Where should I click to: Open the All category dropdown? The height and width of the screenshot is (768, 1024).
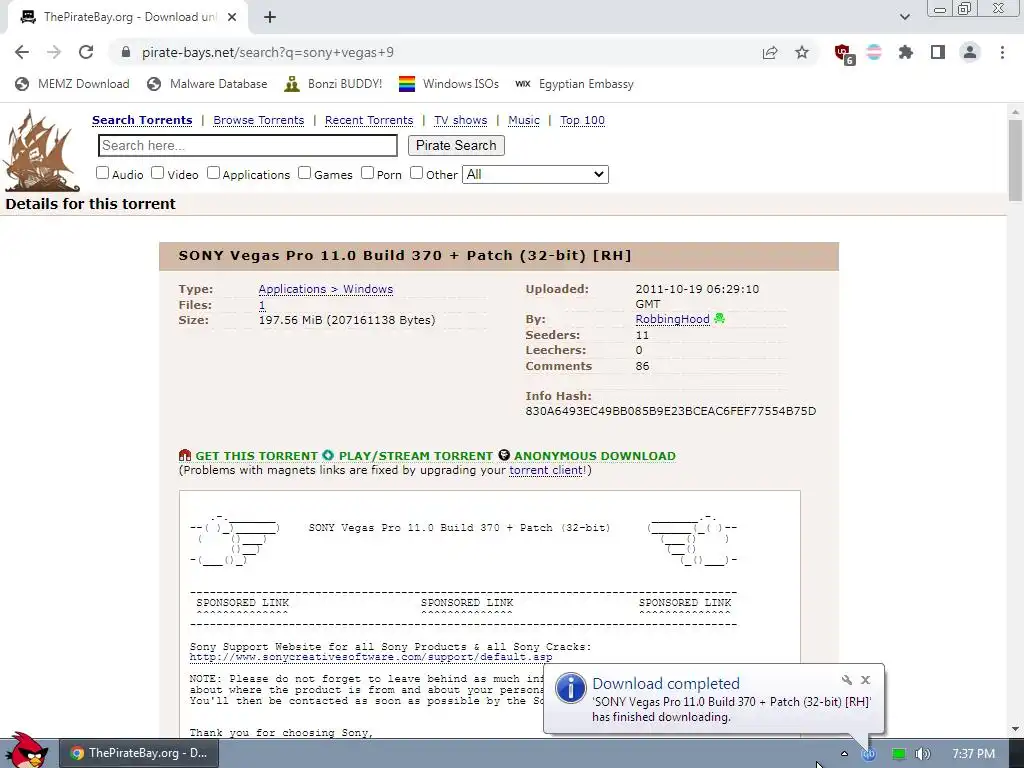(x=535, y=174)
